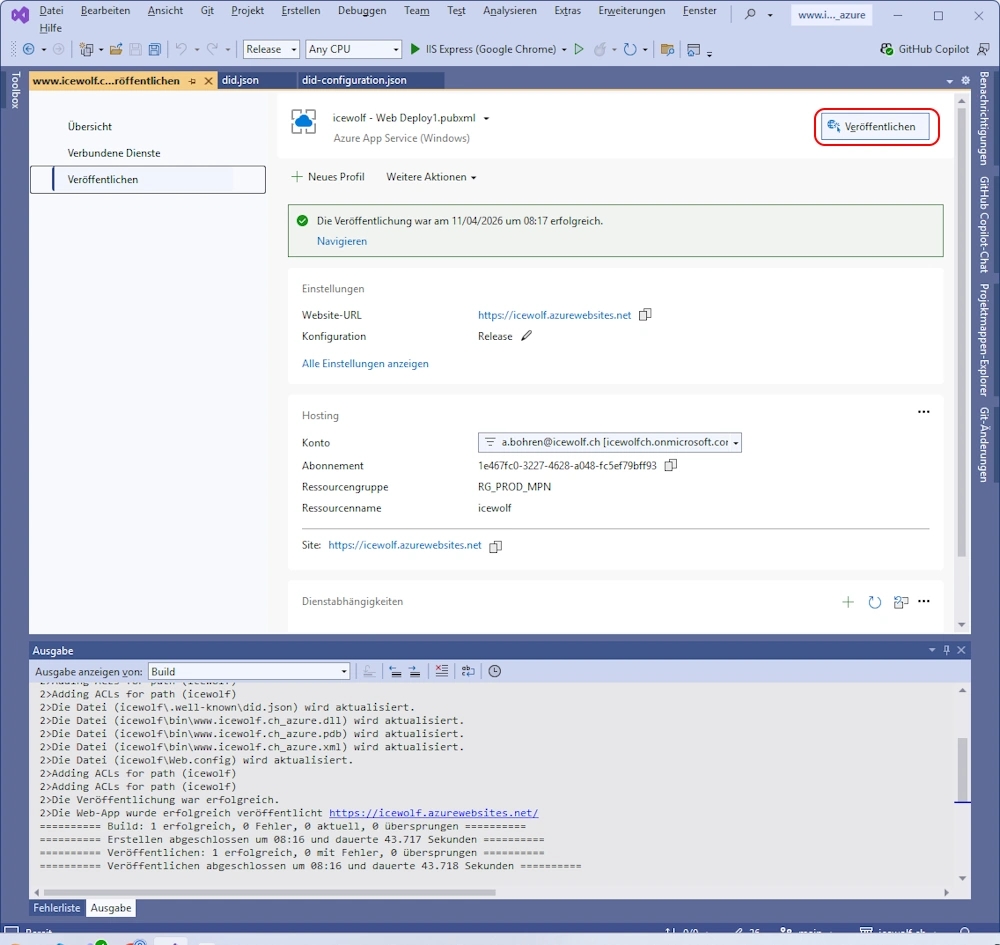
Task: Toggle the timestamp clock in Ausgabe toolbar
Action: pyautogui.click(x=494, y=672)
